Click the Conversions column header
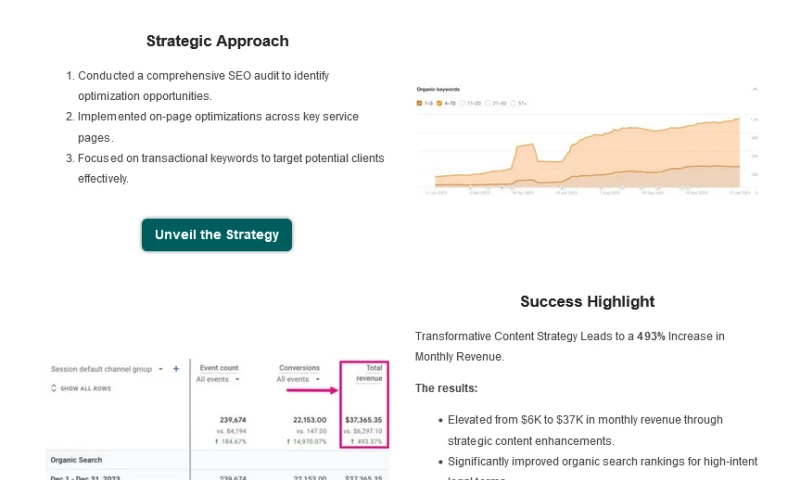 pyautogui.click(x=299, y=368)
